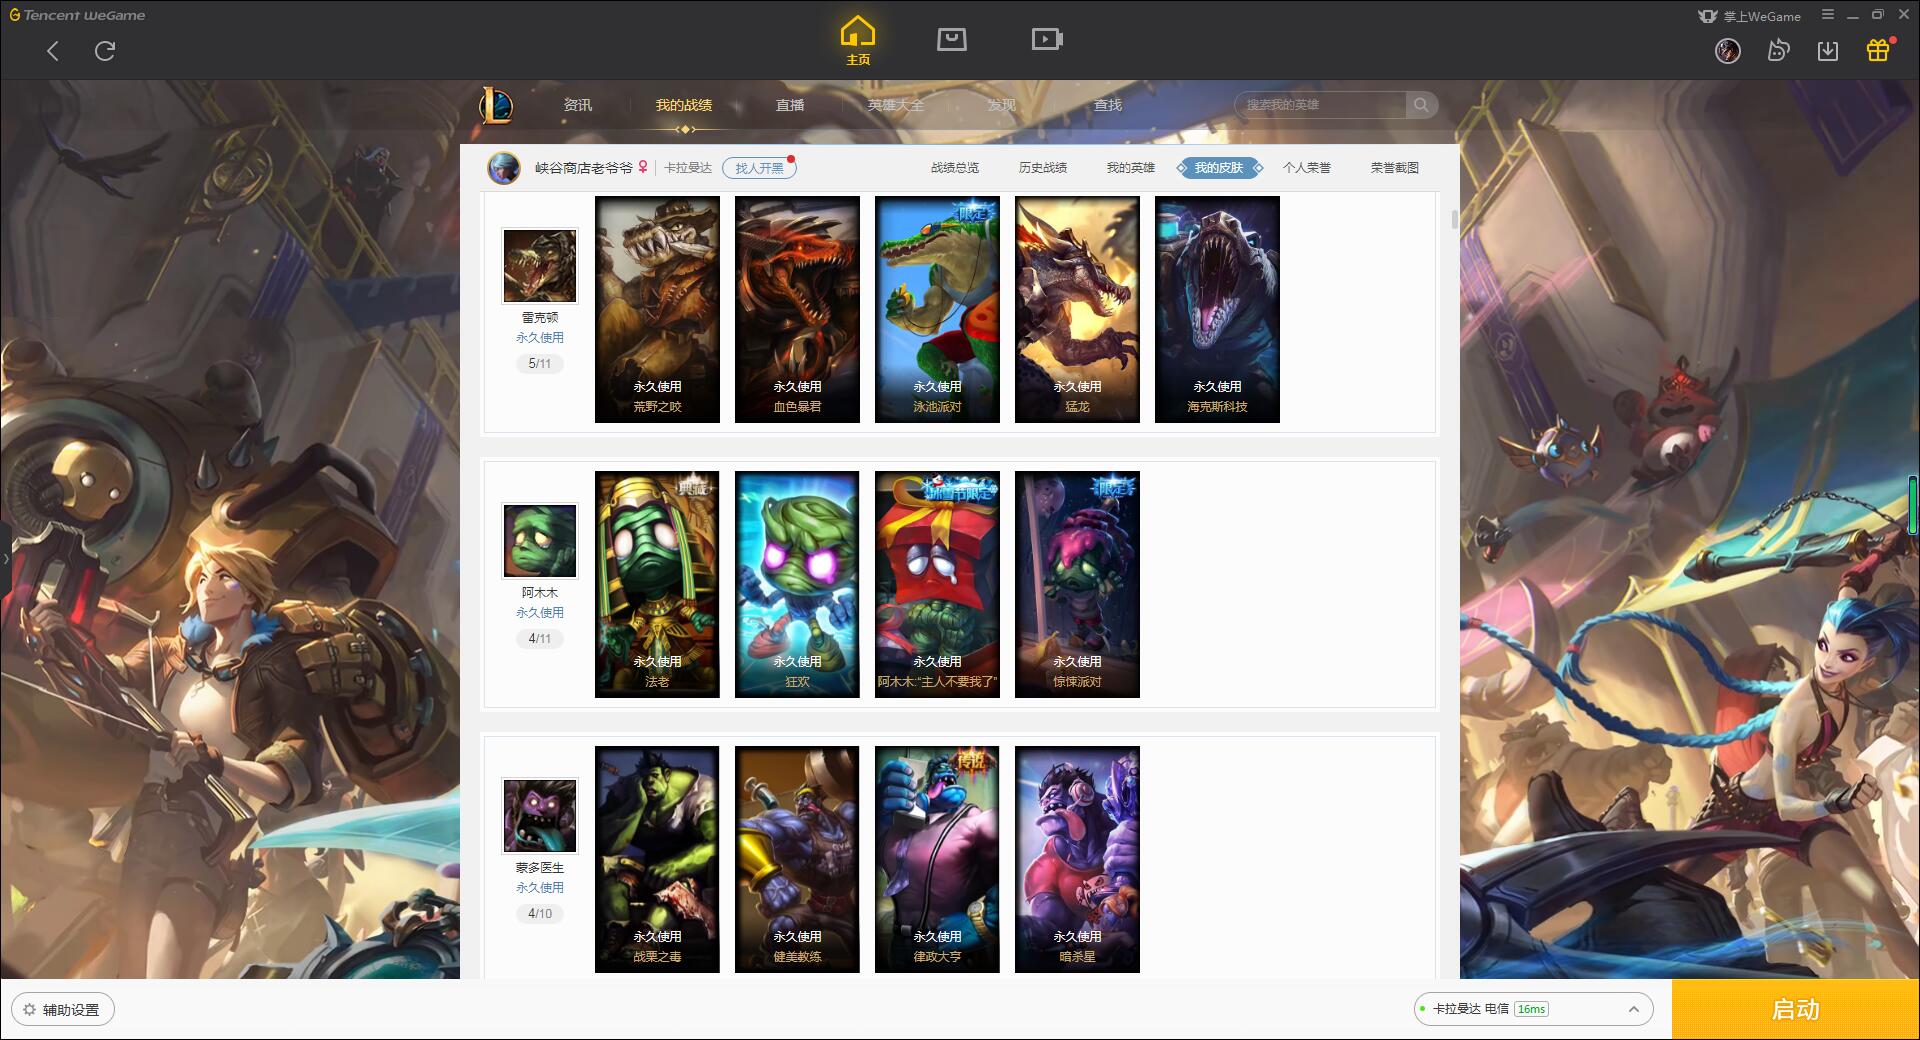Screen dimensions: 1920x1040
Task: Open the 暗杀星 skin card
Action: (x=1077, y=859)
